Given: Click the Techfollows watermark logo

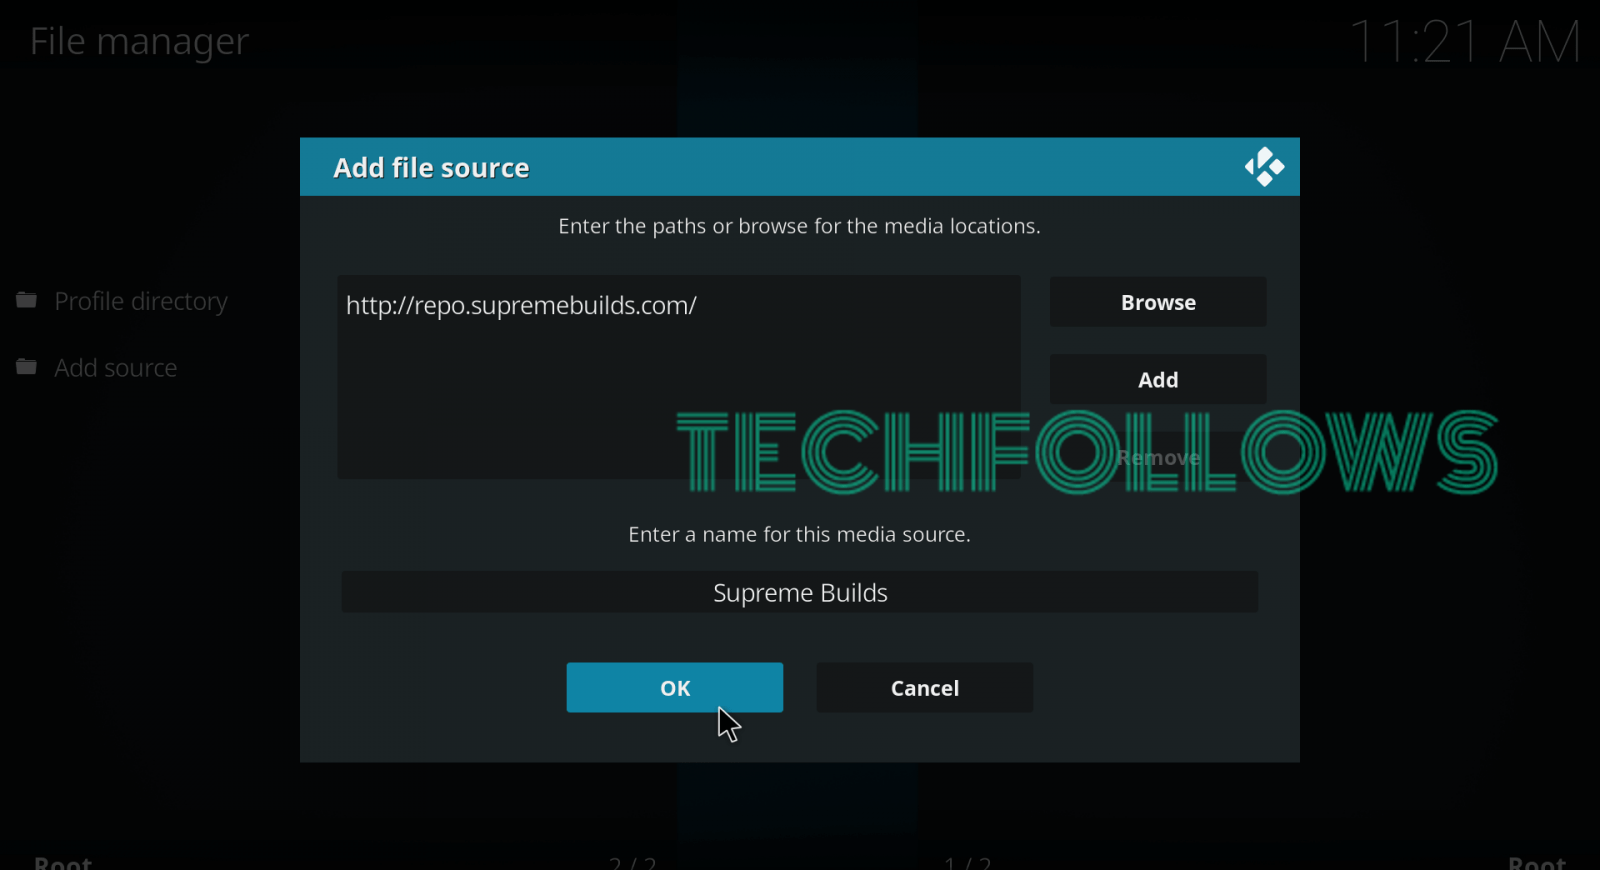Looking at the screenshot, I should [x=1087, y=452].
